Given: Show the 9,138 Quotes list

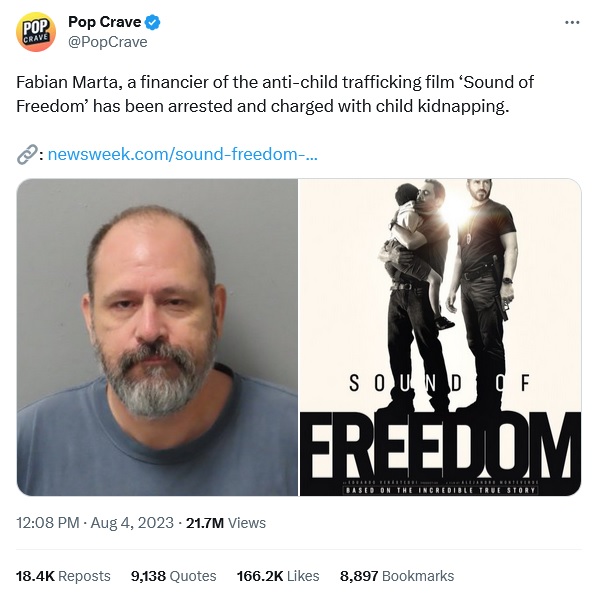Looking at the screenshot, I should [x=174, y=576].
